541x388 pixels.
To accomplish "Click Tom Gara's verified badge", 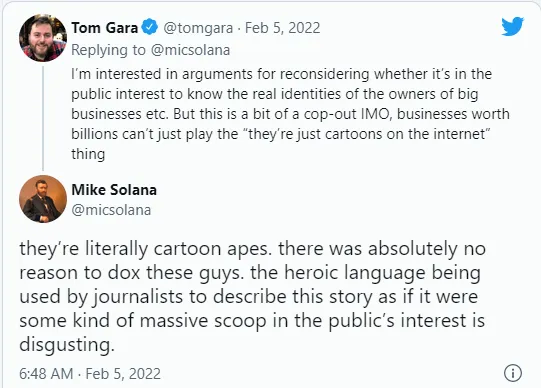I will (149, 28).
